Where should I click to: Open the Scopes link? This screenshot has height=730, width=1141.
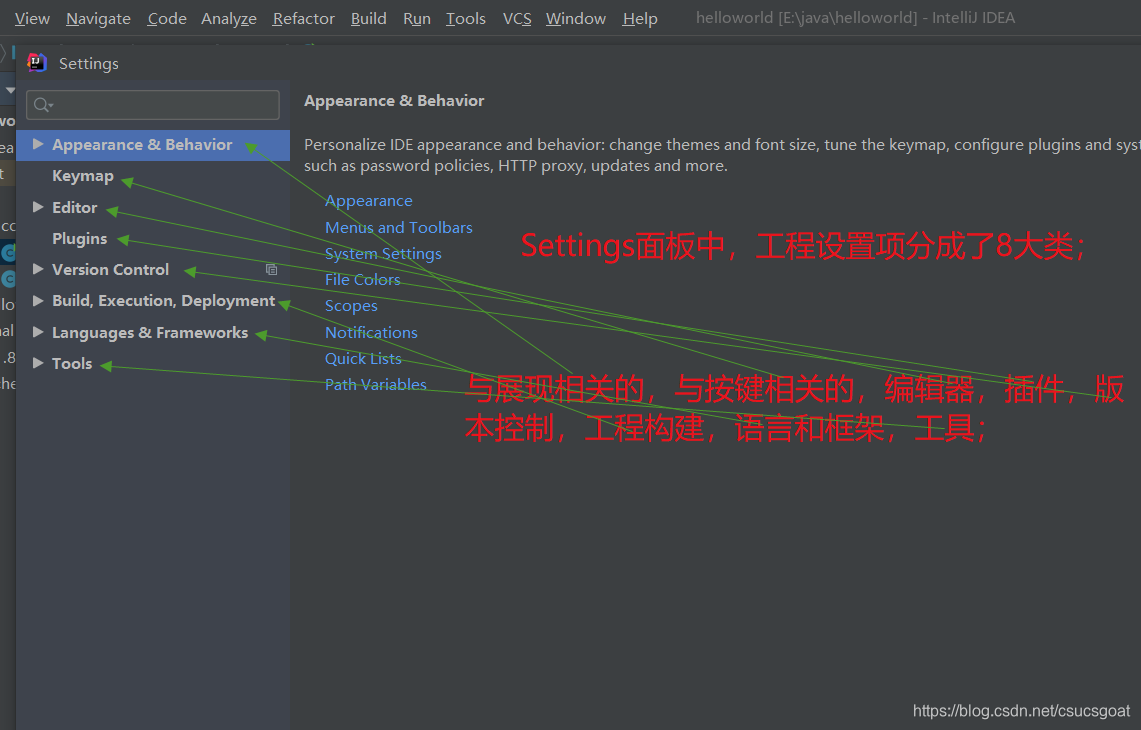(351, 306)
